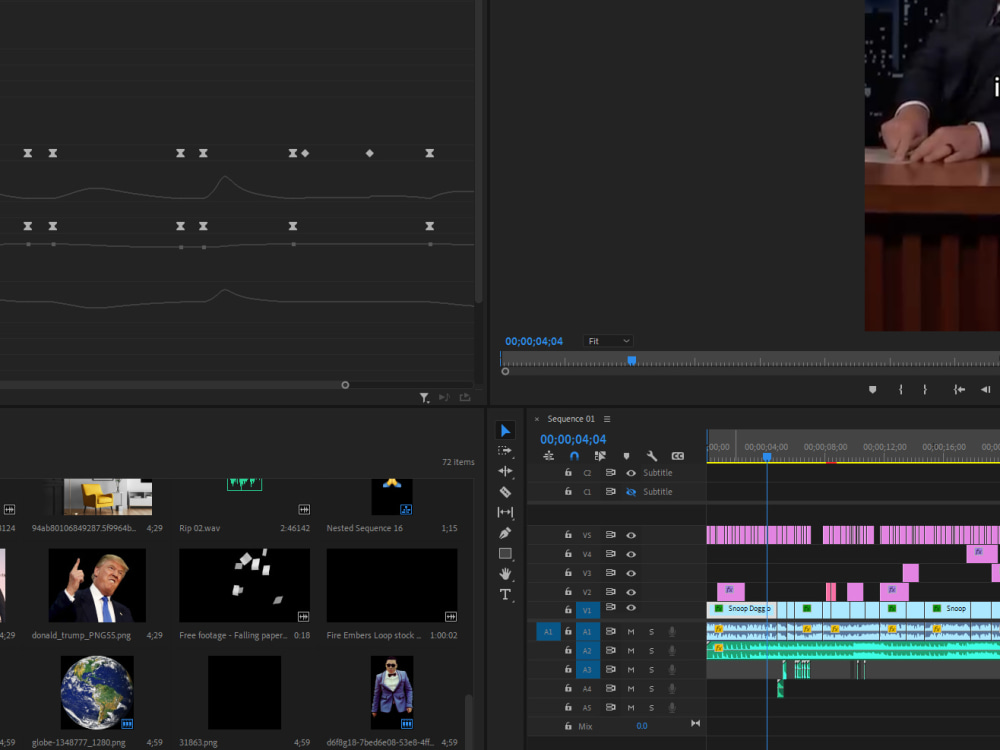Click Mark In button in Program Monitor
Screen dimensions: 1000x750
(901, 390)
